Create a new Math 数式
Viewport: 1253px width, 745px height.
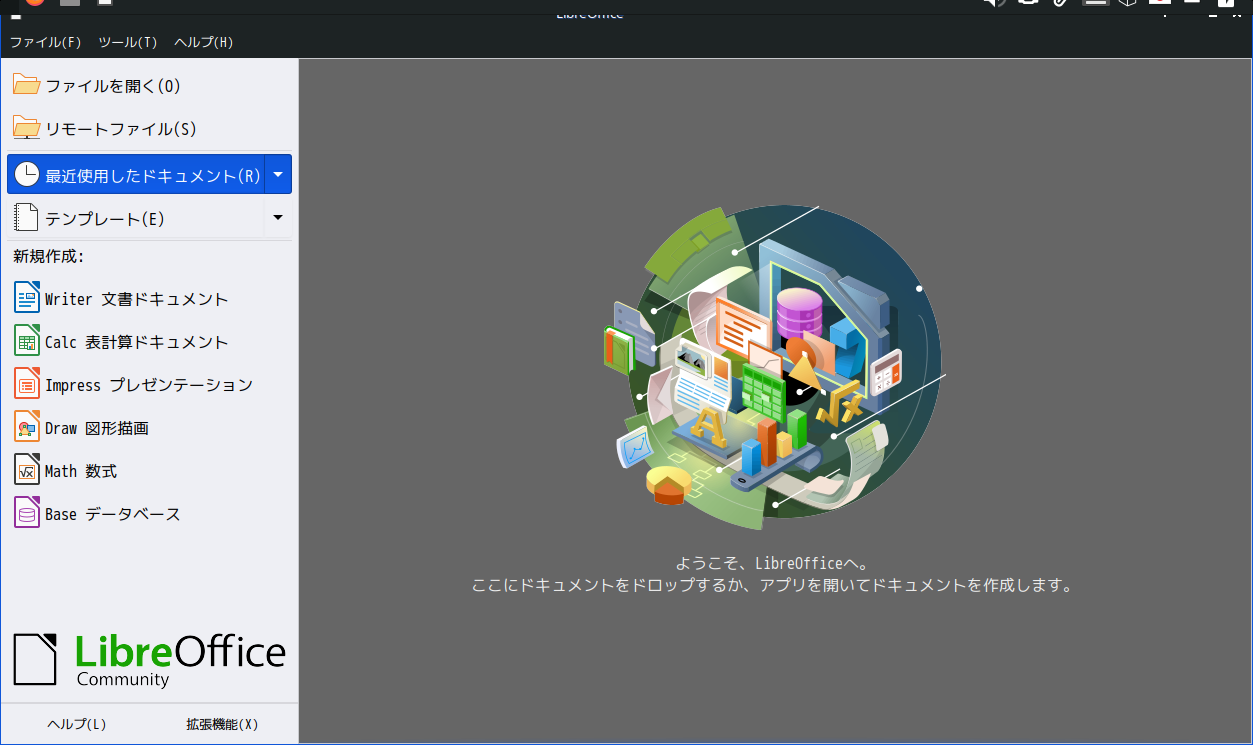(66, 471)
